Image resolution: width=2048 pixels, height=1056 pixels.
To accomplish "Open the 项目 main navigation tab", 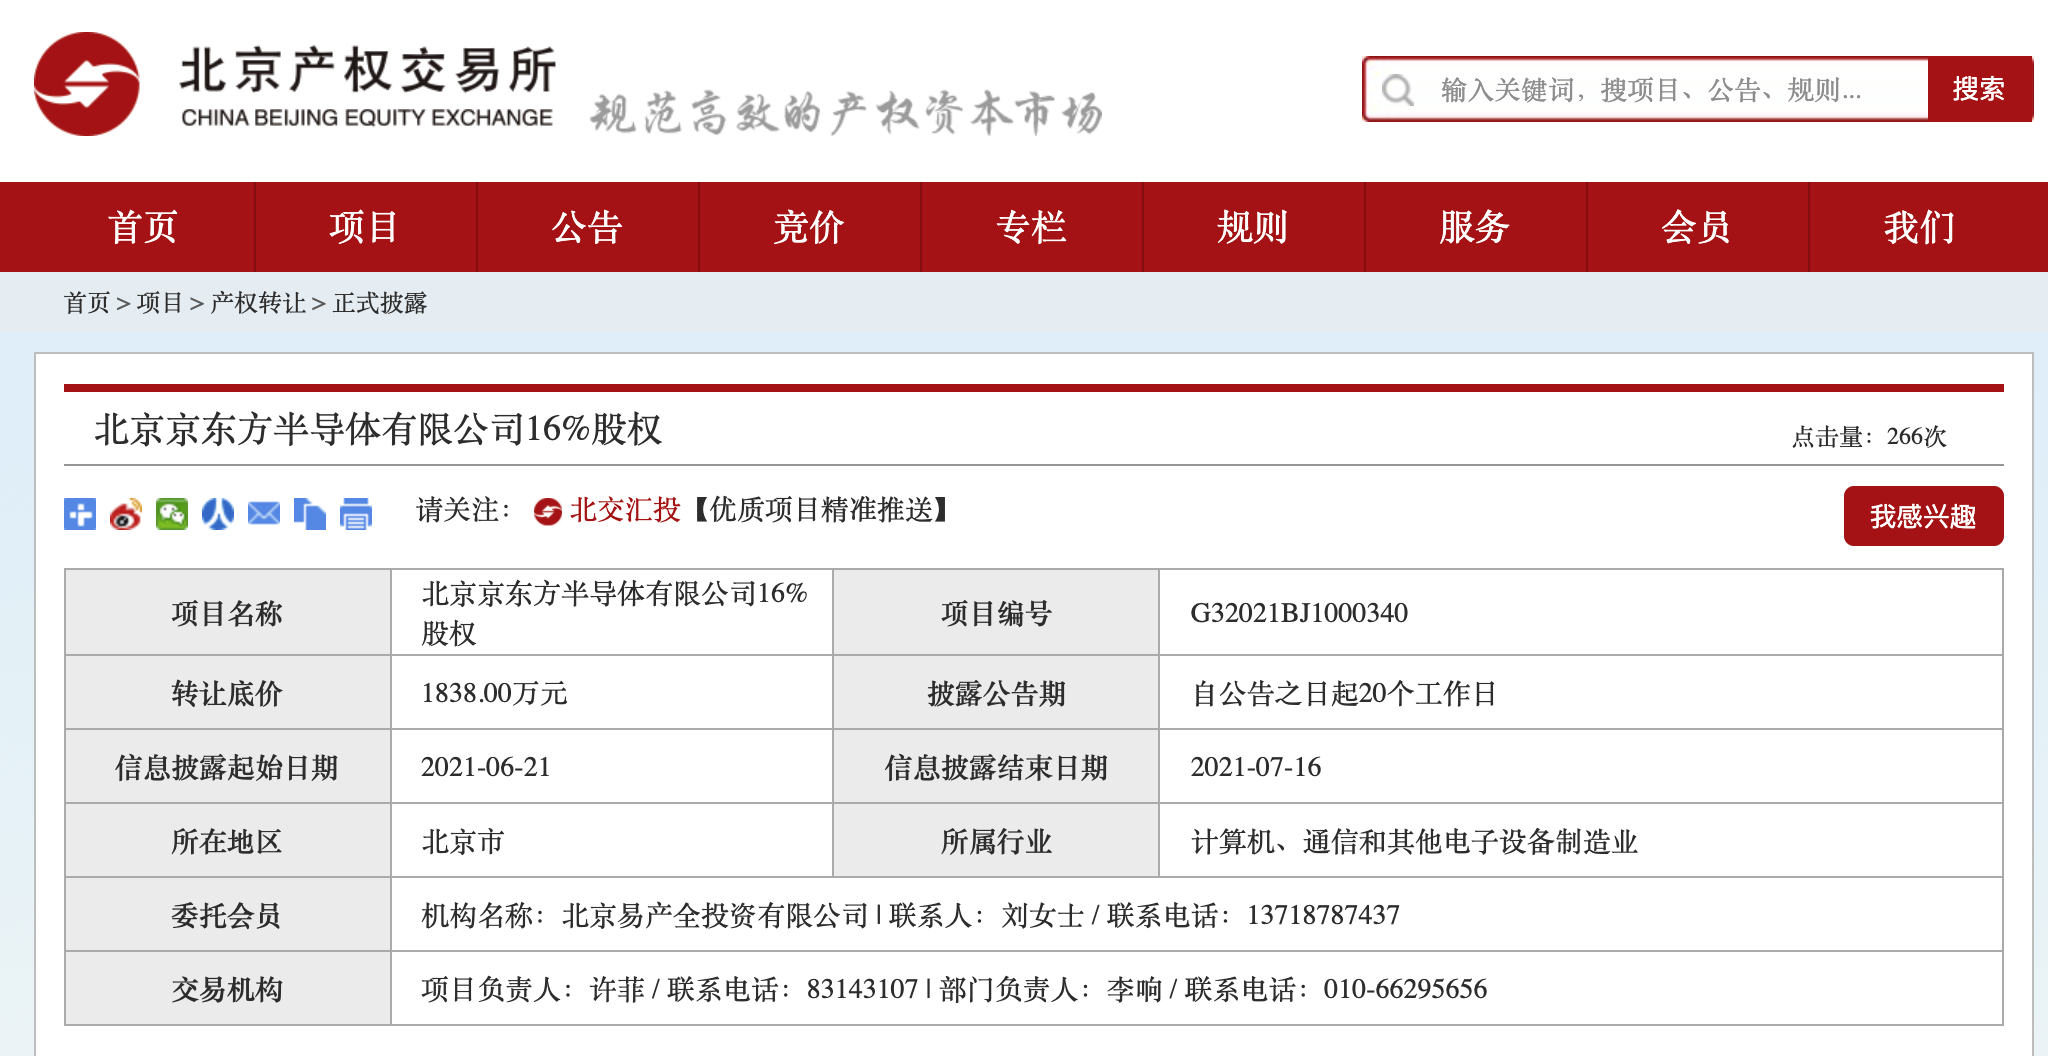I will [x=365, y=227].
